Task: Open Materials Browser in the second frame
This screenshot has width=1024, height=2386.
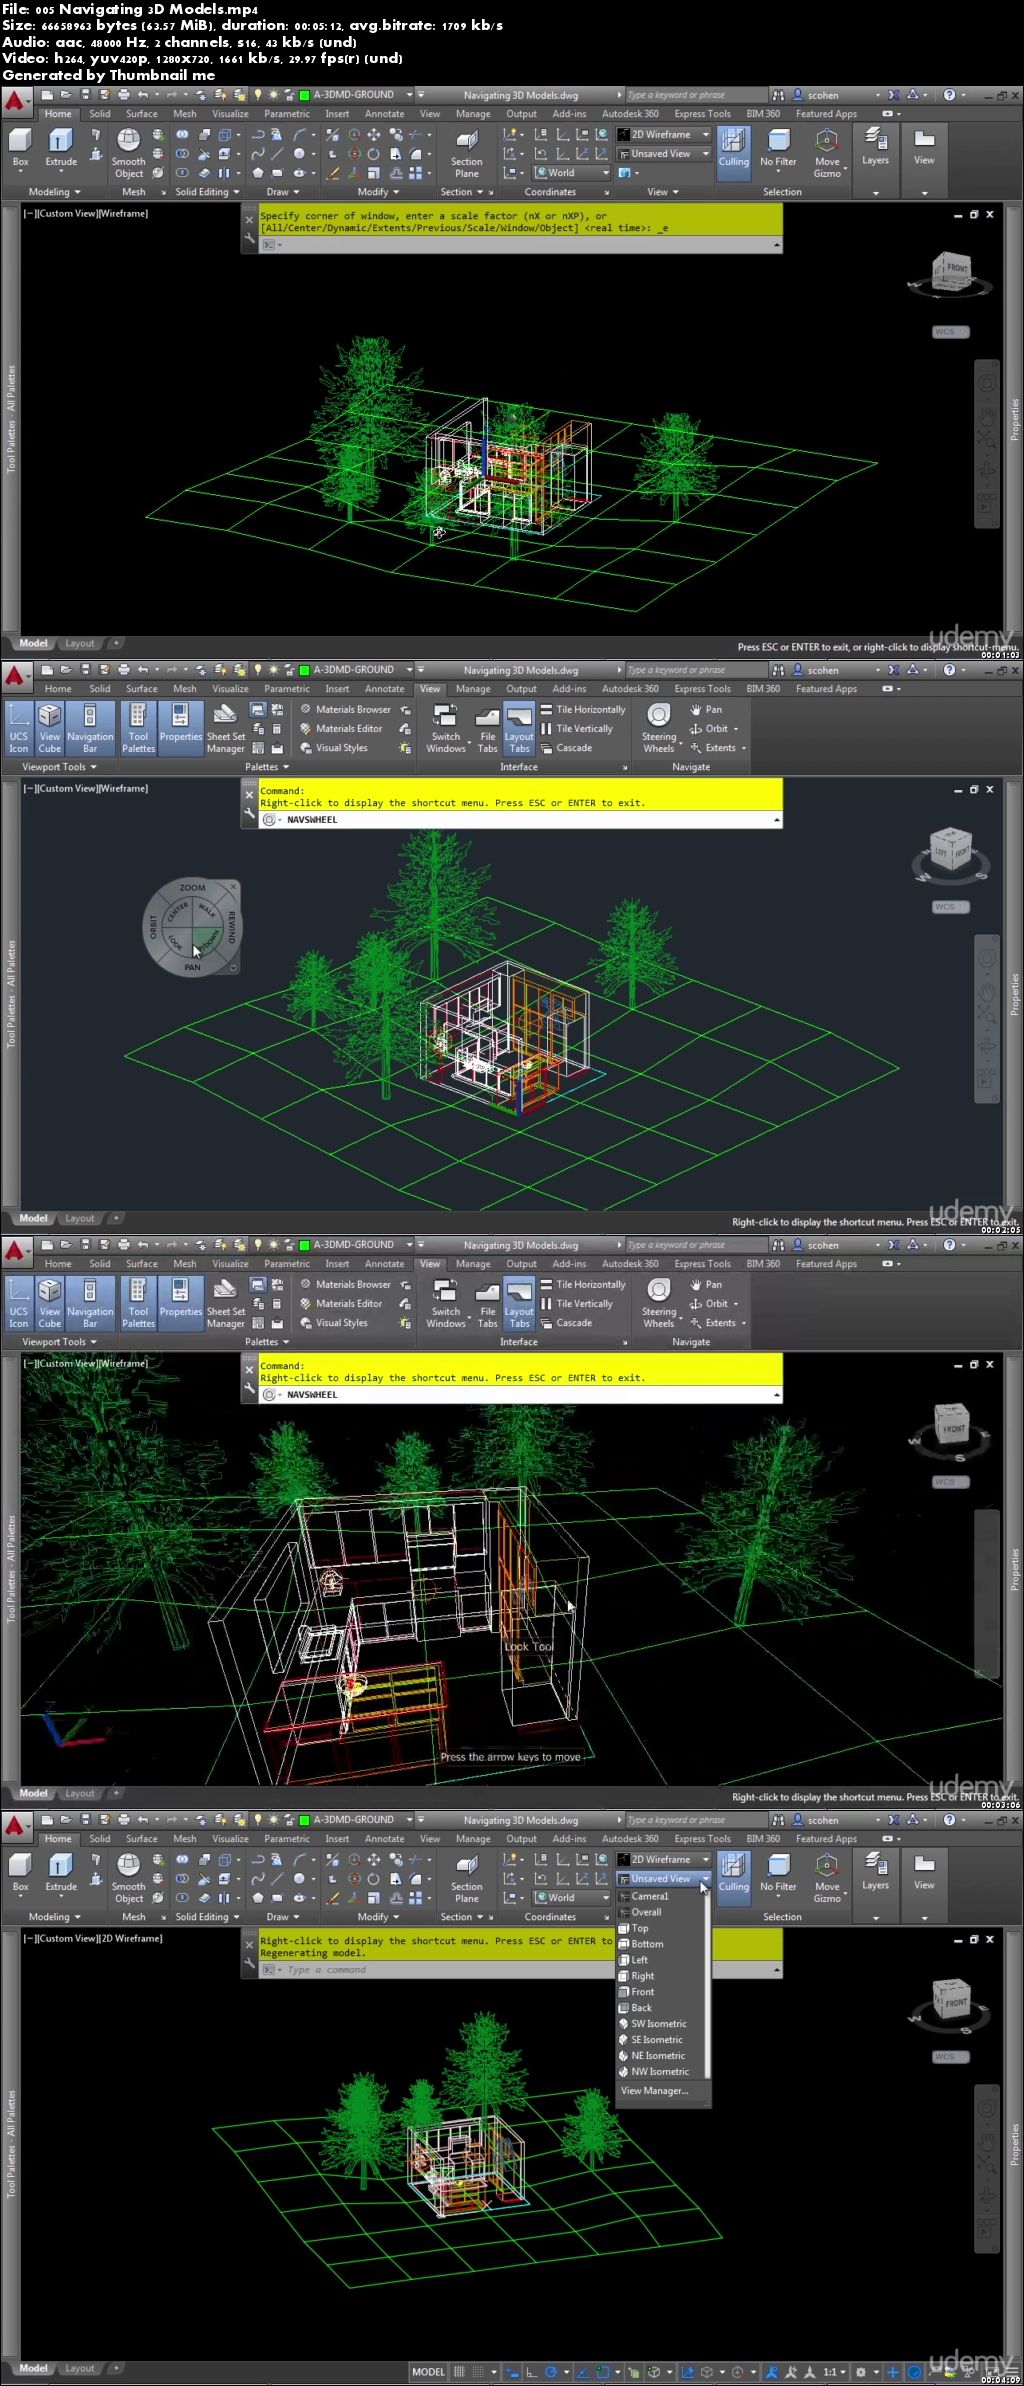Action: [x=345, y=709]
